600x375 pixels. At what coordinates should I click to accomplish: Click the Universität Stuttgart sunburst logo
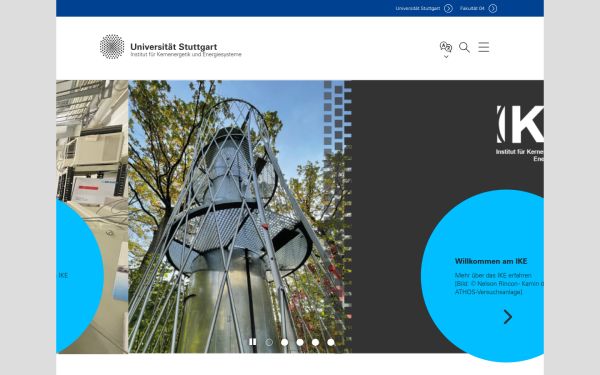112,47
